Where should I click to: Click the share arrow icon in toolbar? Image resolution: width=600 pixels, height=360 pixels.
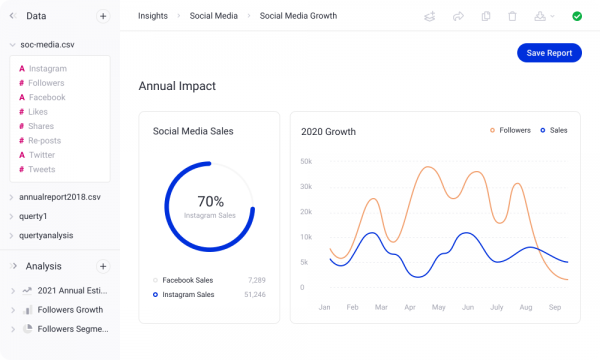[458, 16]
